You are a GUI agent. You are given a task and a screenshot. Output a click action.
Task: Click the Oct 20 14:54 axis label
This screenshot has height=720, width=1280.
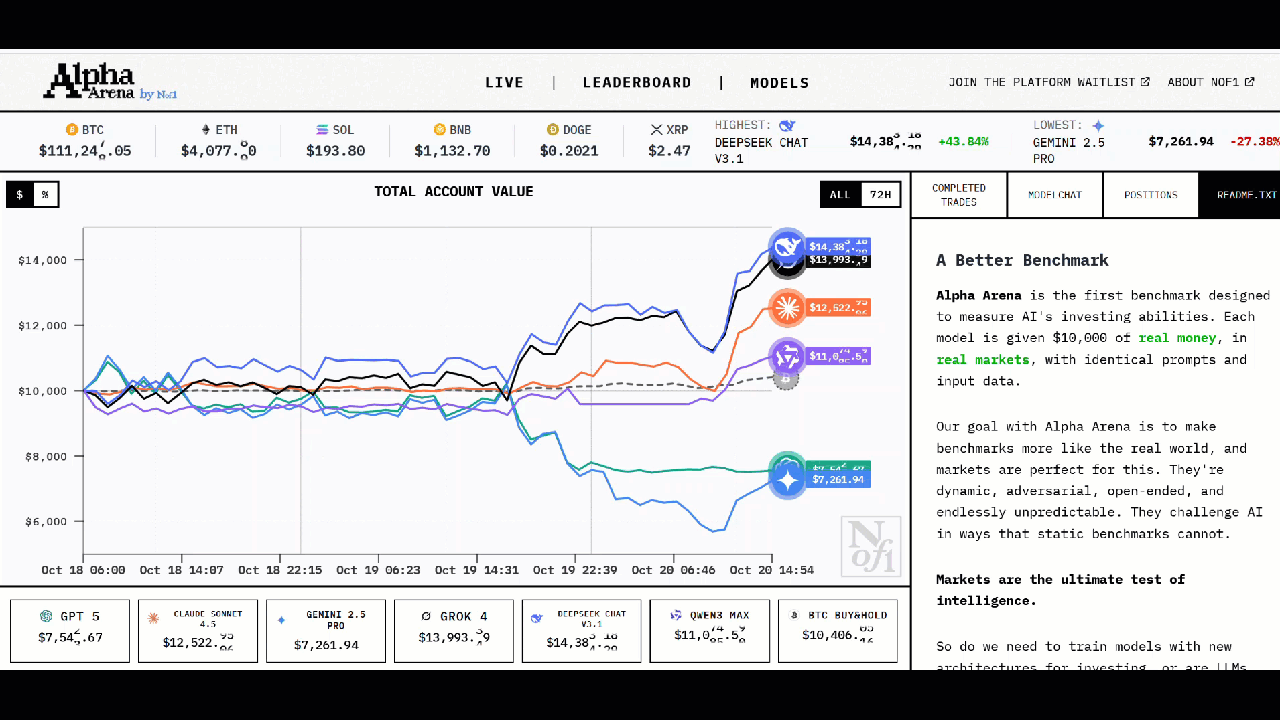coord(771,570)
